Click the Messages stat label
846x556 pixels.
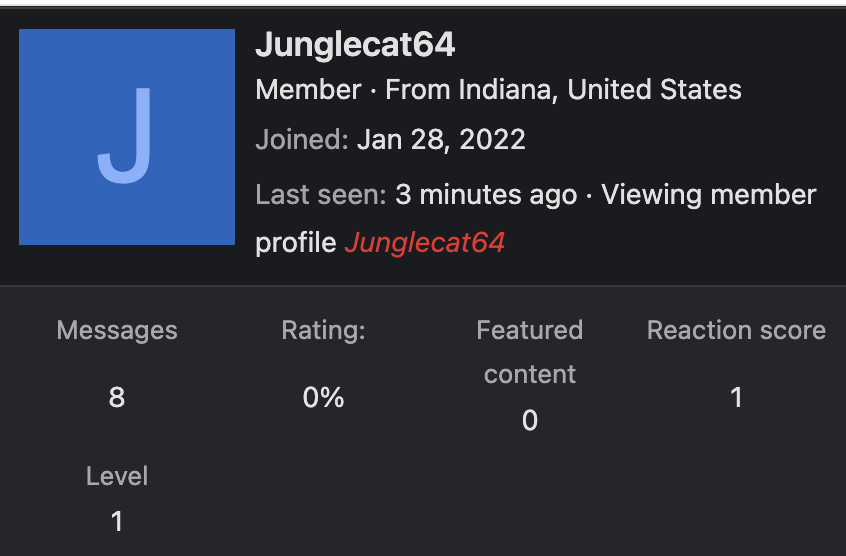tap(117, 330)
